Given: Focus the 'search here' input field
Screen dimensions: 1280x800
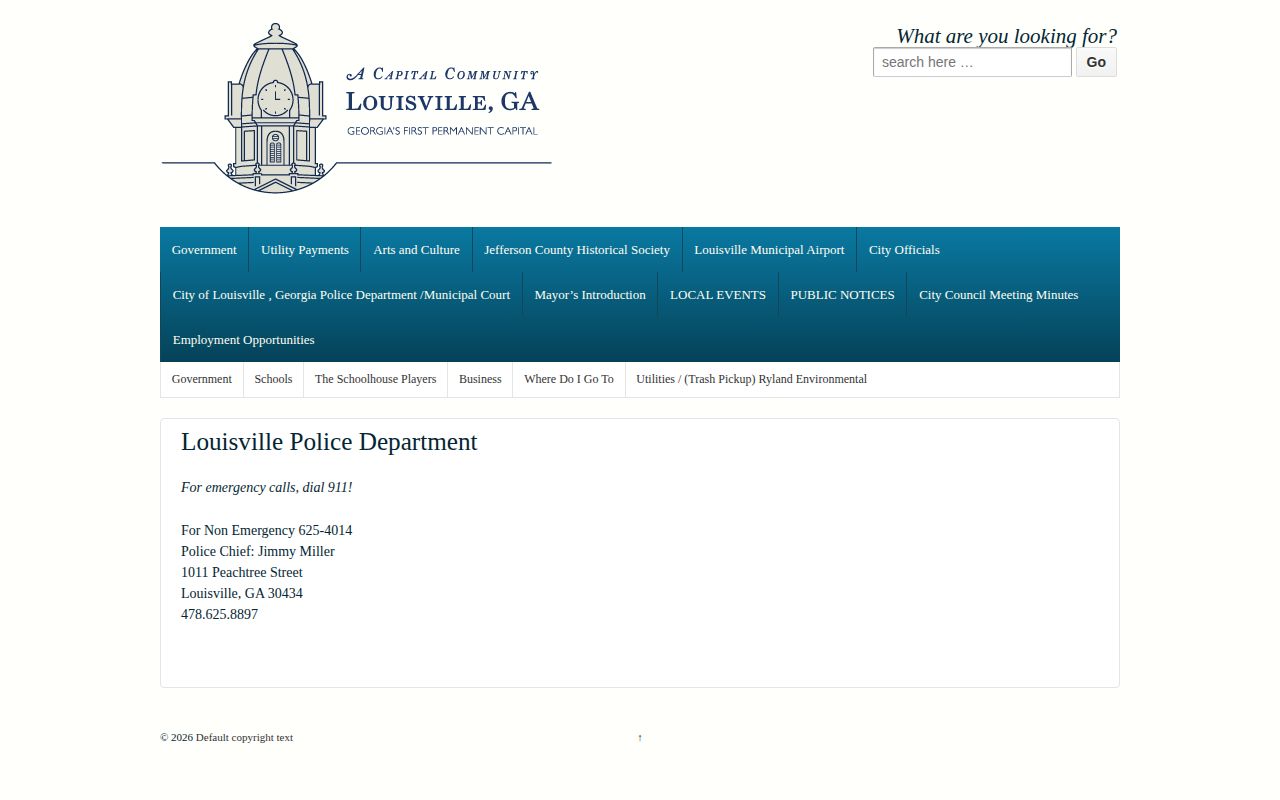Looking at the screenshot, I should click(972, 62).
